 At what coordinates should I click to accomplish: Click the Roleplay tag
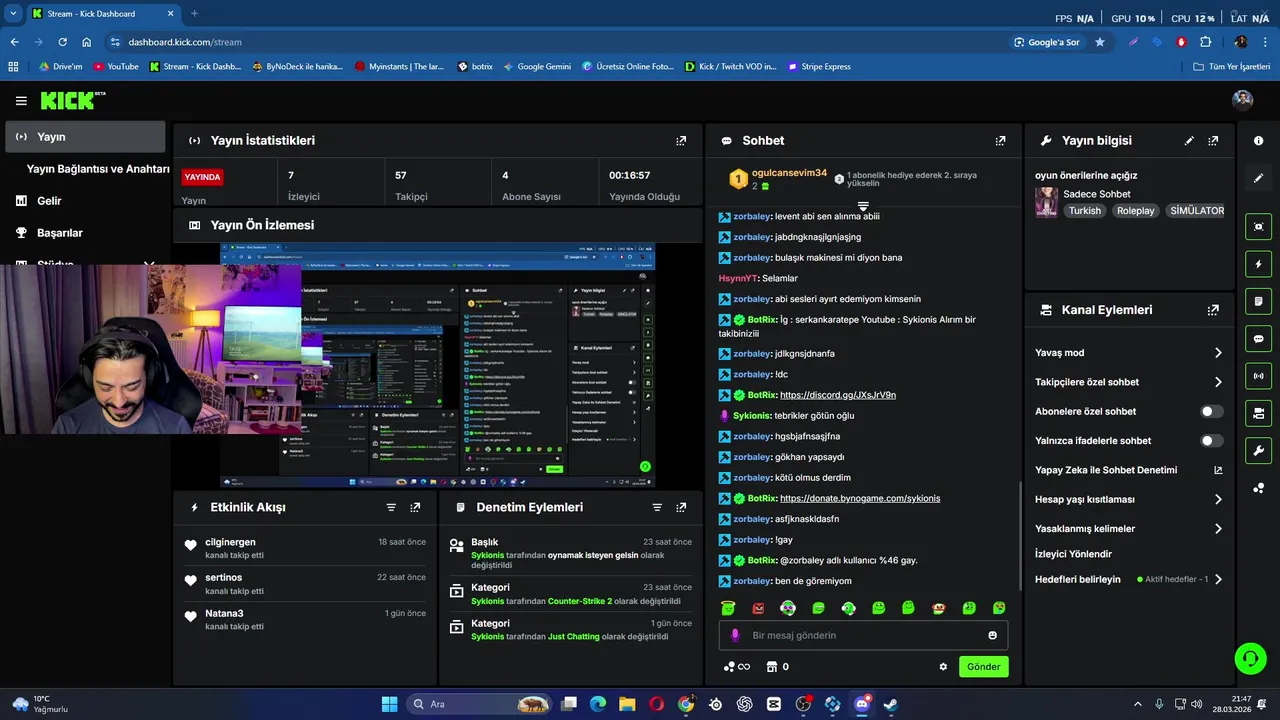[1135, 211]
